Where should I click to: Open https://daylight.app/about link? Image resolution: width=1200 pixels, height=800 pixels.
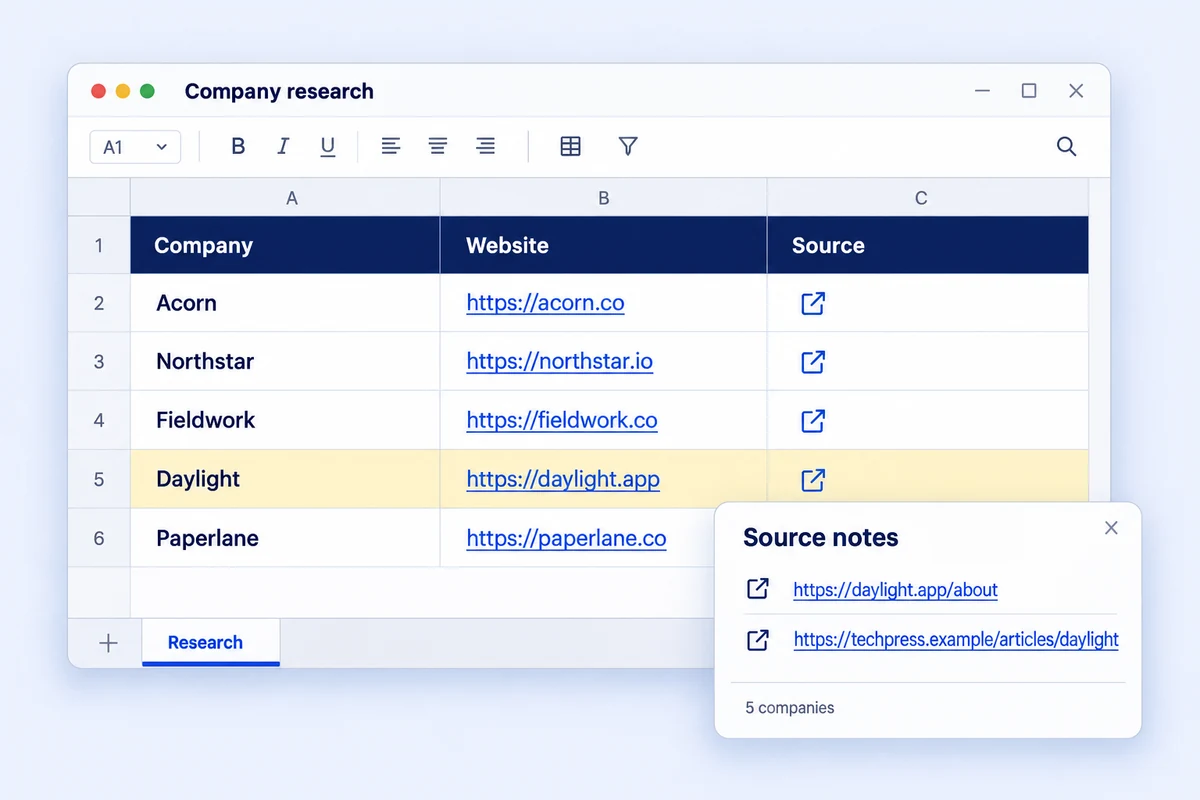pos(895,590)
